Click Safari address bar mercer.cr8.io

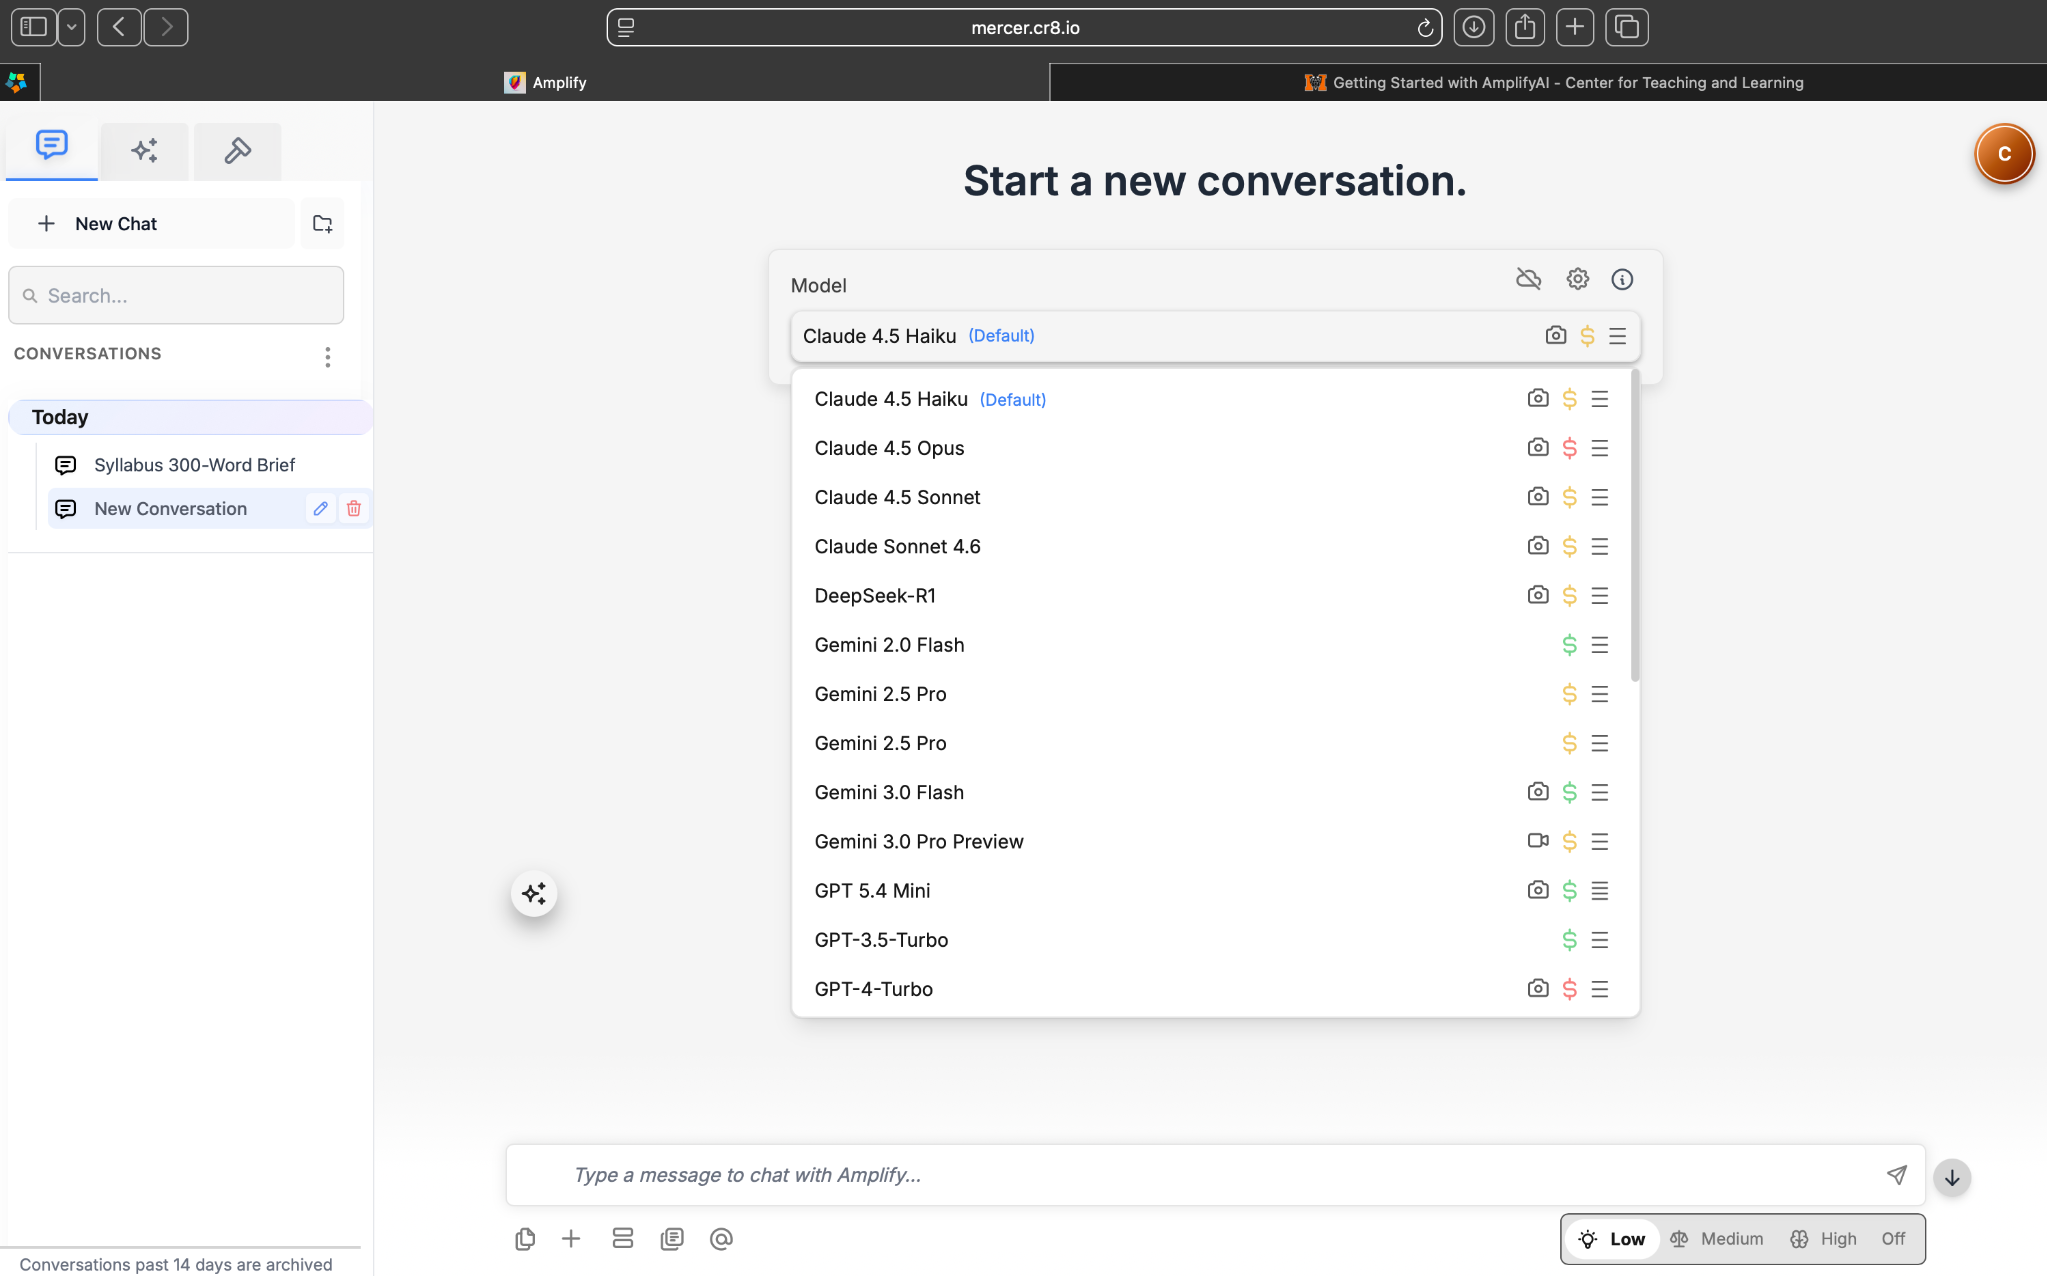1024,28
